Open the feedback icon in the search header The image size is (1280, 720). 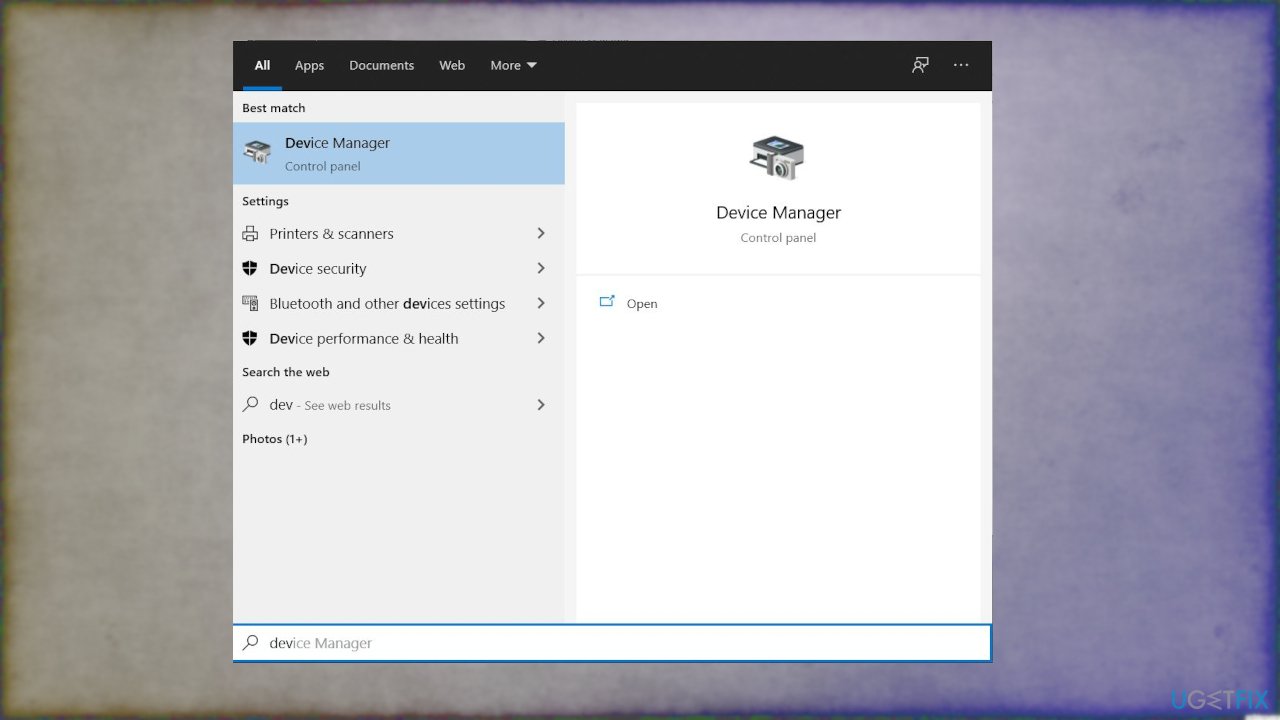pyautogui.click(x=920, y=65)
